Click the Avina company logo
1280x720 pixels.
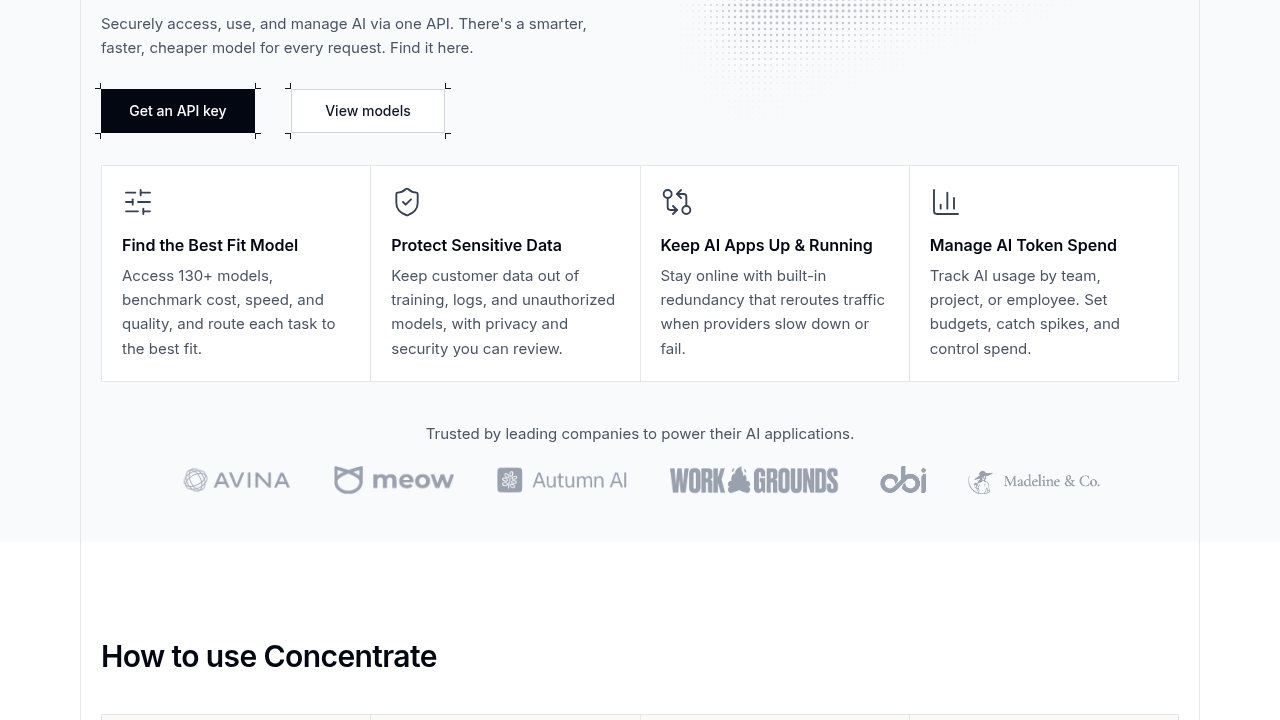coord(237,480)
